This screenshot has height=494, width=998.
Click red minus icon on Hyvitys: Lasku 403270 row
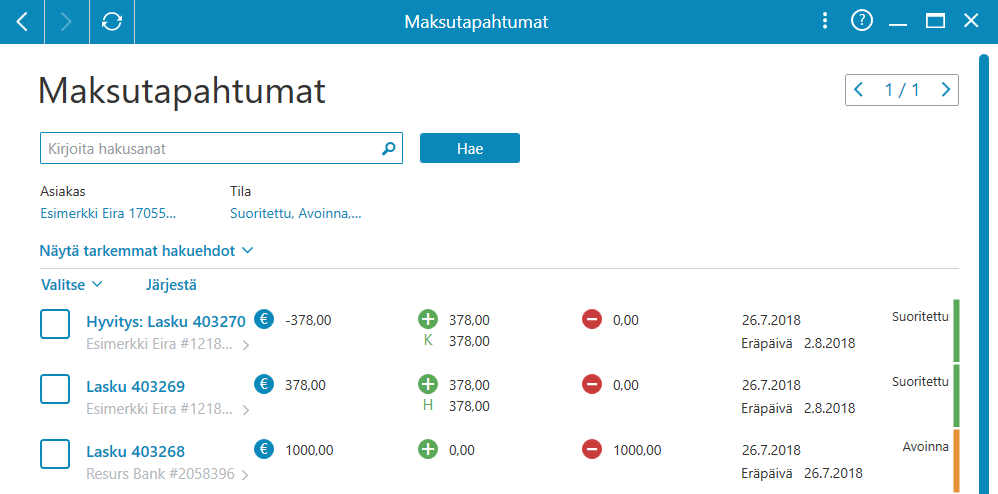[592, 319]
